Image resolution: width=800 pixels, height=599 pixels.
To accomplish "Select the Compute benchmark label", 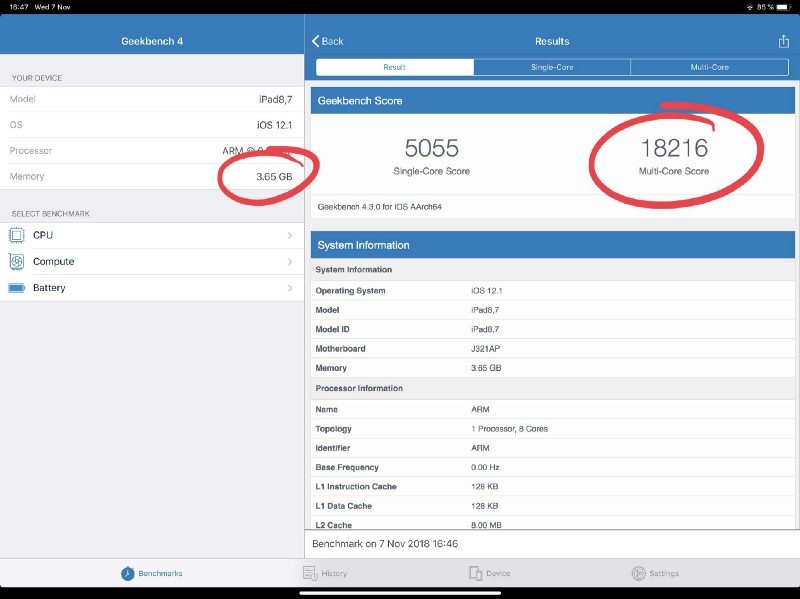I will [x=54, y=262].
